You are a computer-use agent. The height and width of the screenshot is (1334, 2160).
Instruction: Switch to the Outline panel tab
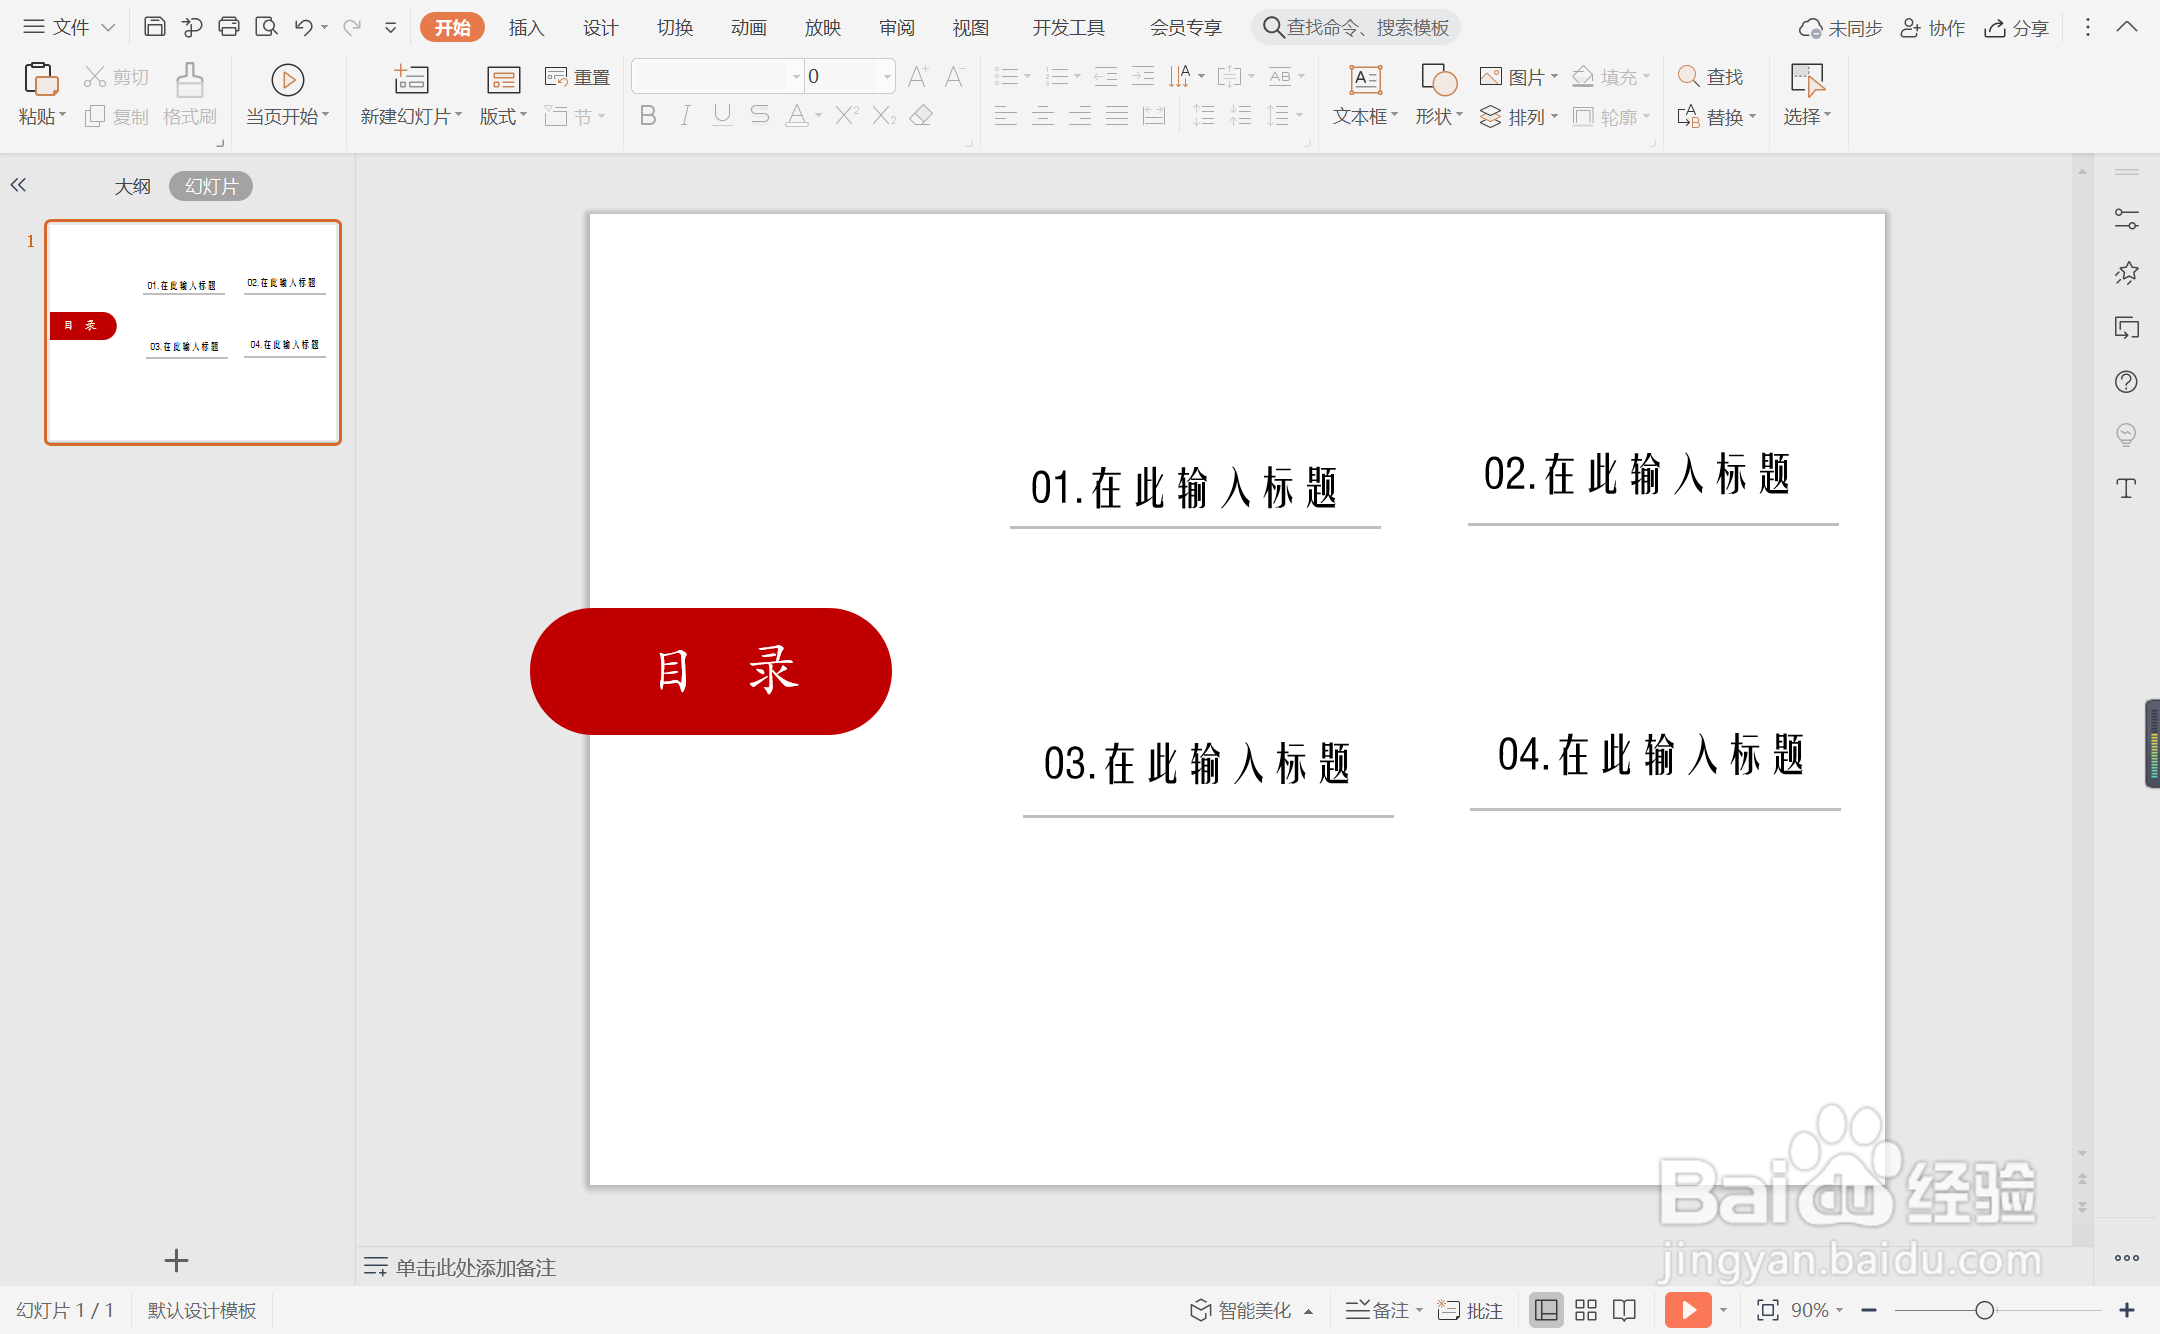(132, 186)
